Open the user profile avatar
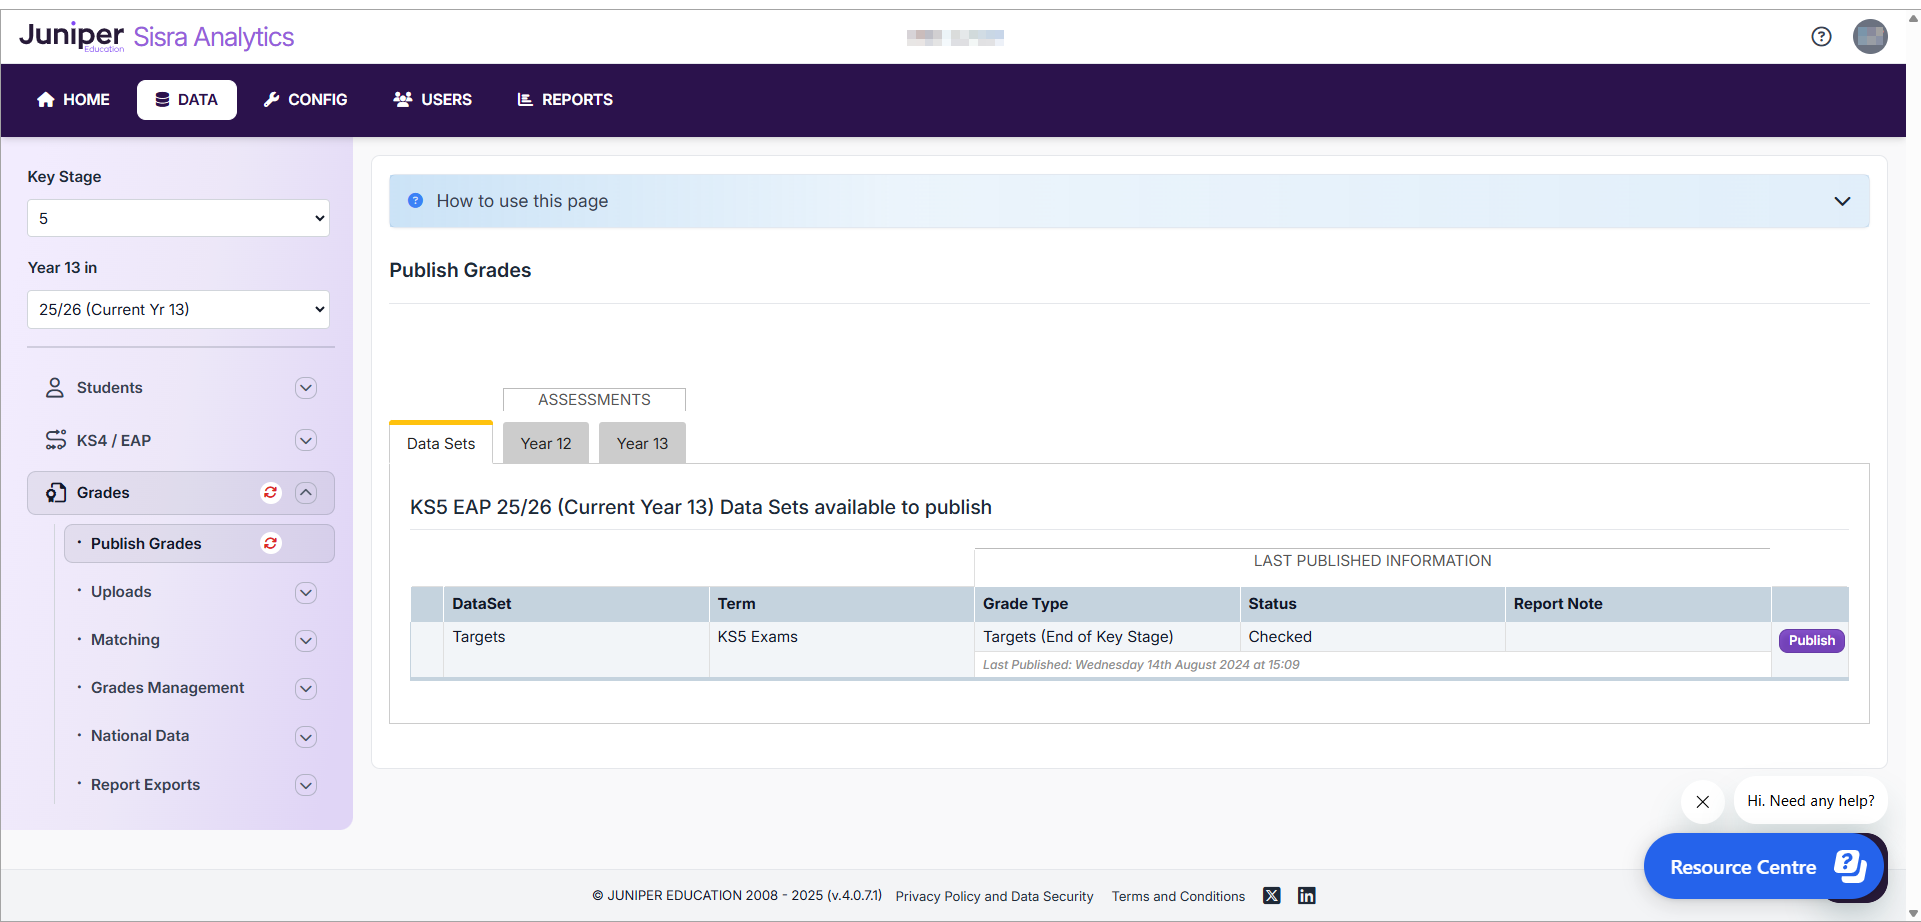This screenshot has width=1921, height=922. (x=1869, y=37)
